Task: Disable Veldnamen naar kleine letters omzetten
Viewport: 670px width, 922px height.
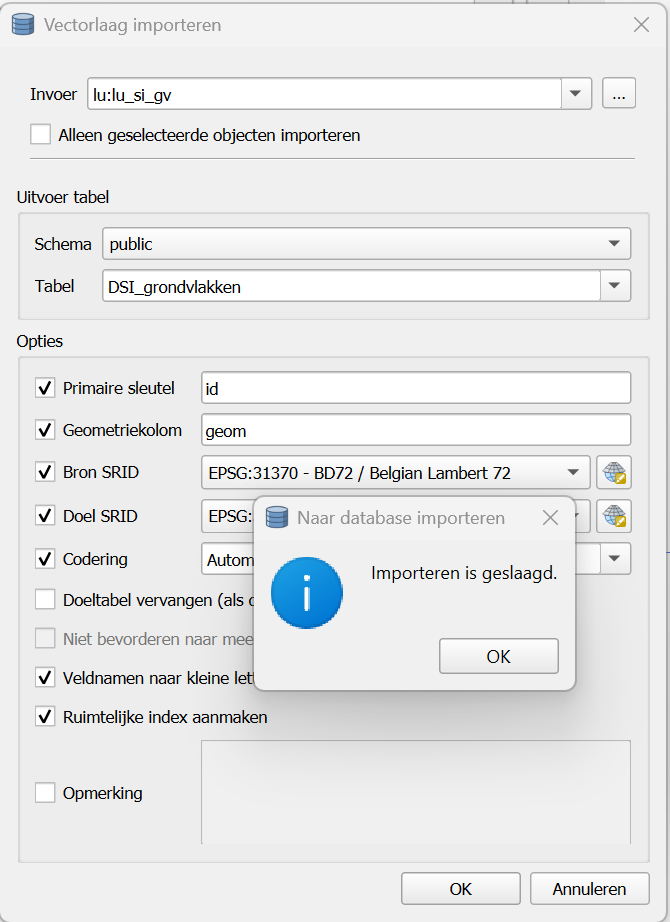Action: (45, 677)
